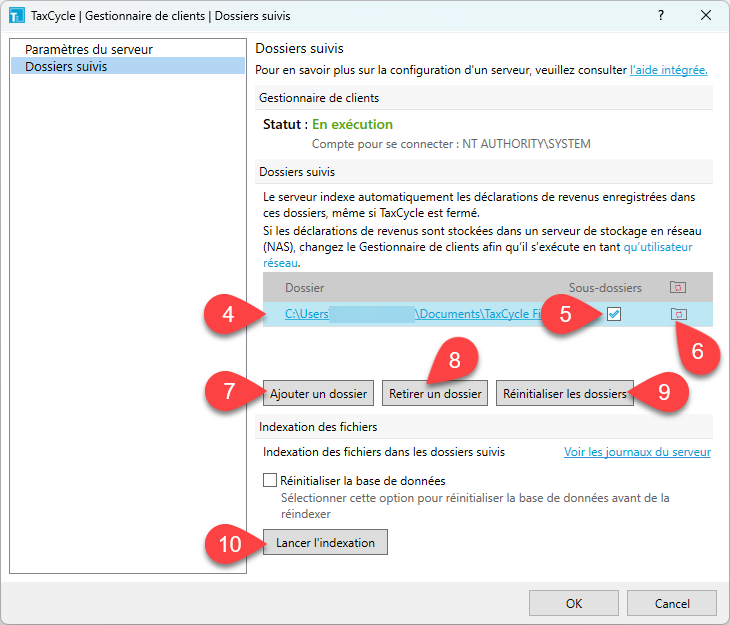This screenshot has height=625, width=730.
Task: Click the Dossier column header
Action: point(304,288)
